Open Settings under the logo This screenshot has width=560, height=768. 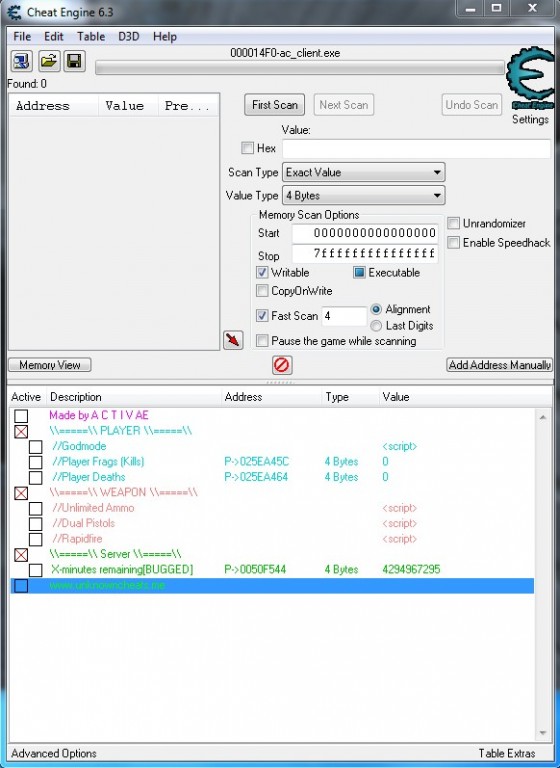coord(530,120)
